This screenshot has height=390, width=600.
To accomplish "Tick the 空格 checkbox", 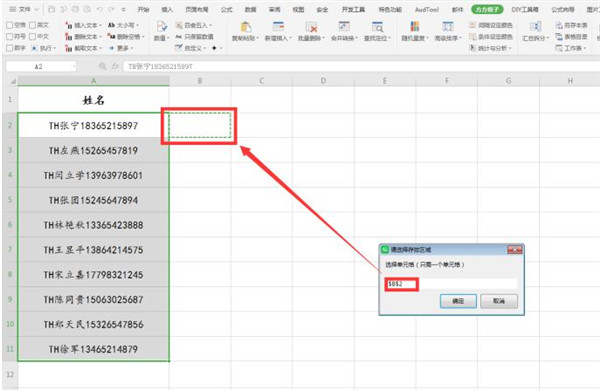I will (x=10, y=25).
